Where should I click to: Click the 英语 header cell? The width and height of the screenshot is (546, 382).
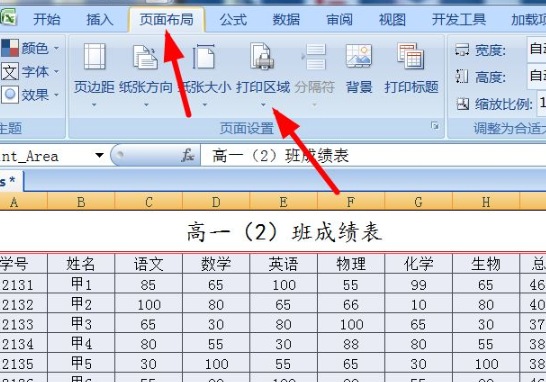[283, 264]
